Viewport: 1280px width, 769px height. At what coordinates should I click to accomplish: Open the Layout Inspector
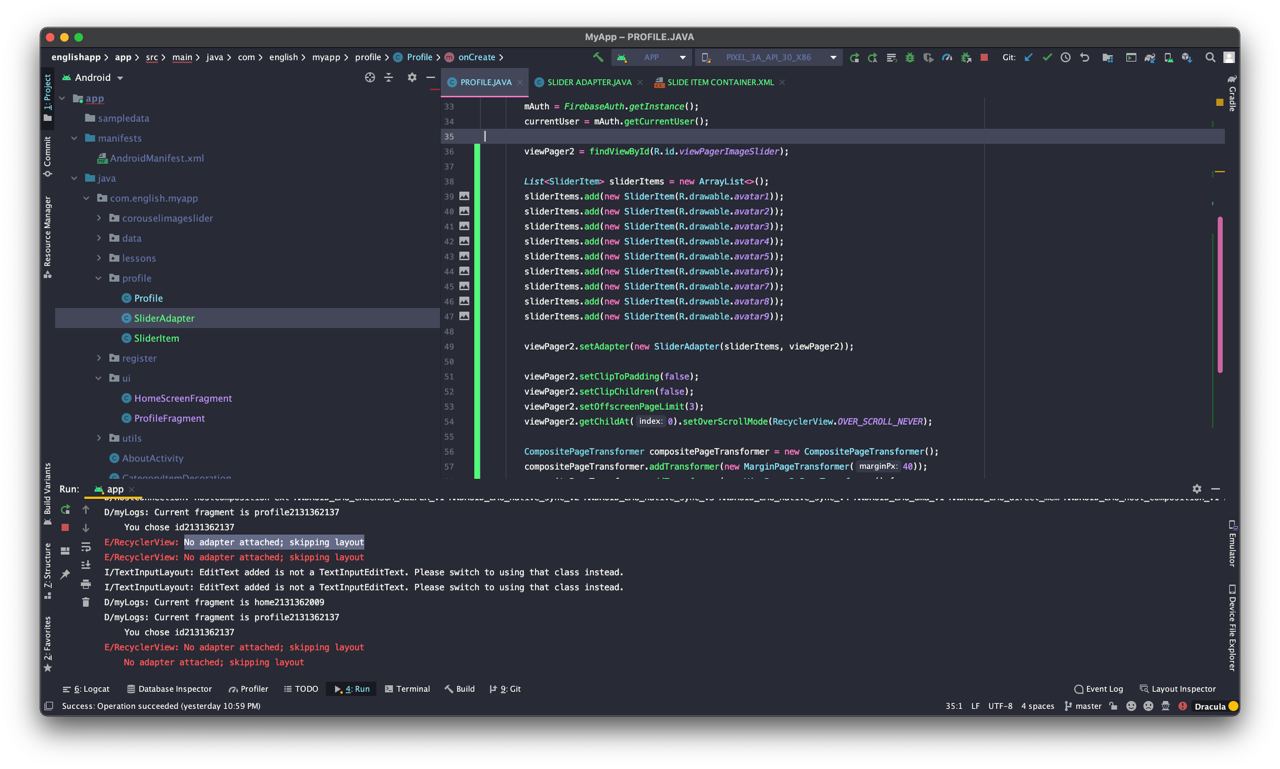1178,689
